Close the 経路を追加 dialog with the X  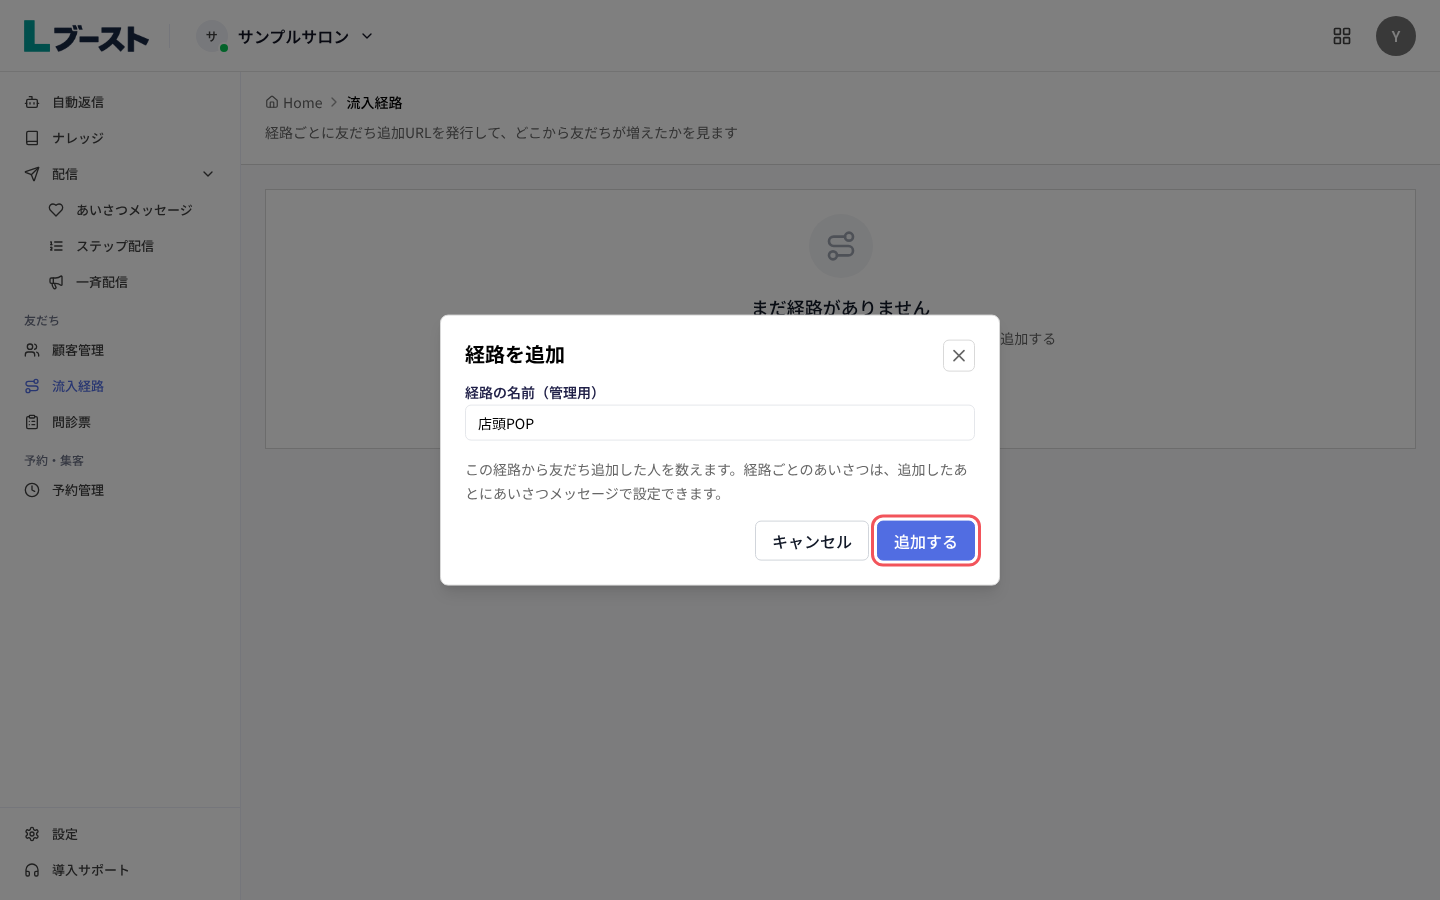(x=959, y=356)
